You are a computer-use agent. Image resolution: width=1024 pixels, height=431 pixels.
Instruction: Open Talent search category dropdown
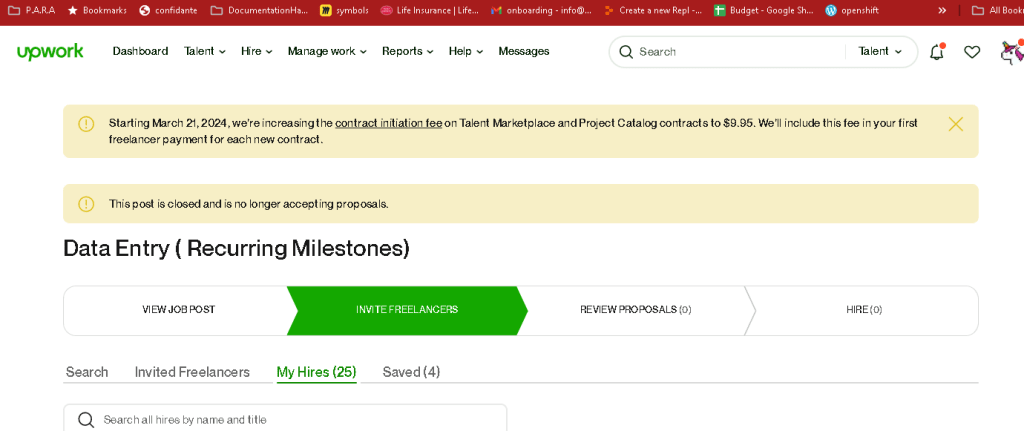(x=880, y=52)
